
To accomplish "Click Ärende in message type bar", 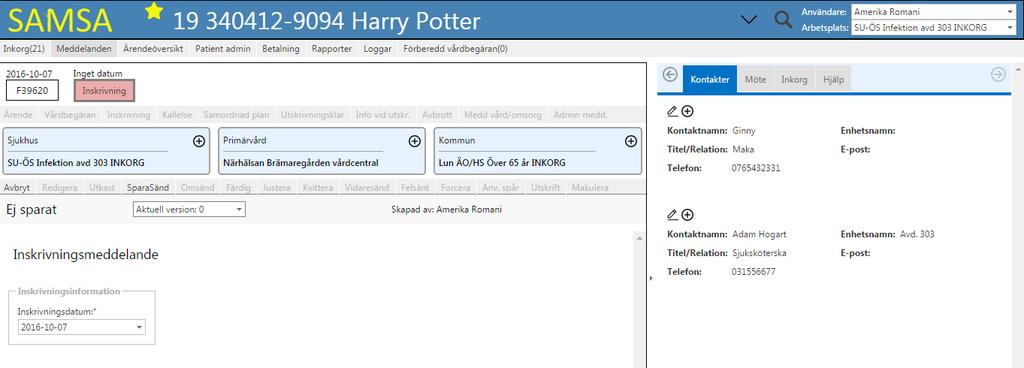I will point(18,115).
